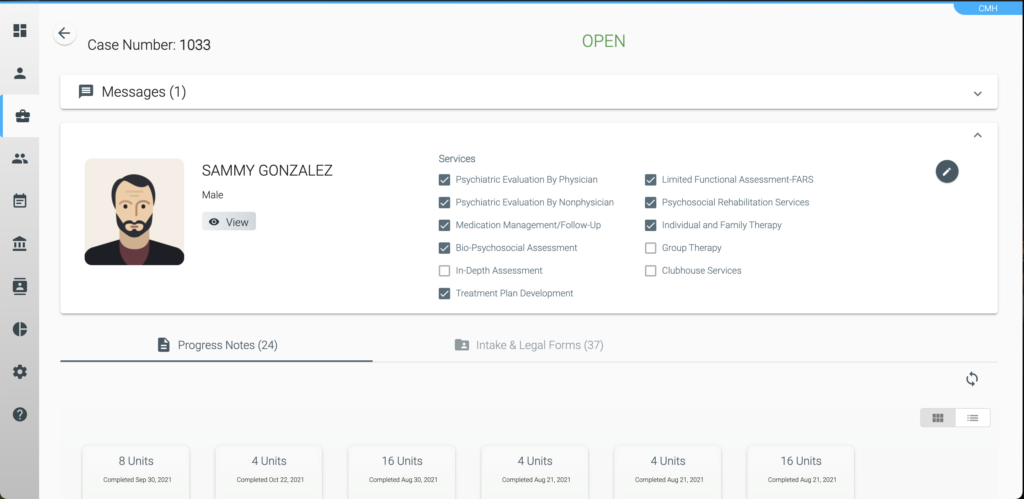Select the Progress Notes (24) tab
Screen dimensions: 1024x499
[x=217, y=345]
